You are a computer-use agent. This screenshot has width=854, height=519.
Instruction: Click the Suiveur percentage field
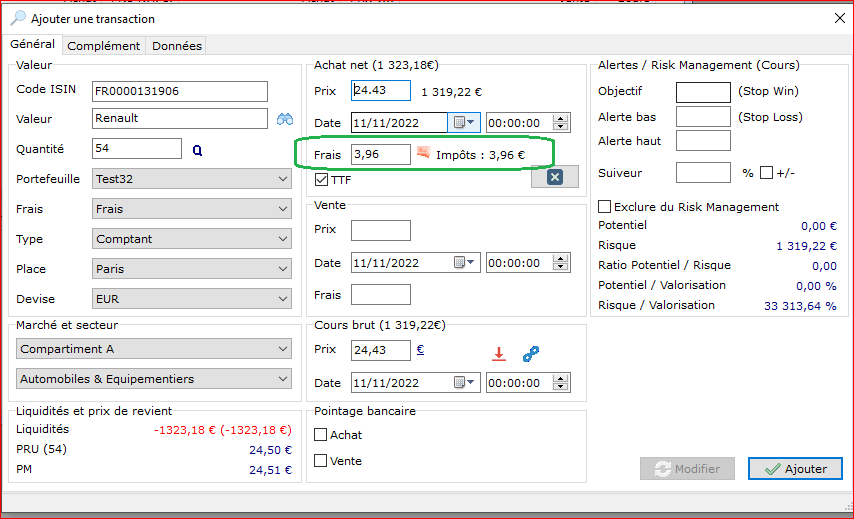point(703,173)
